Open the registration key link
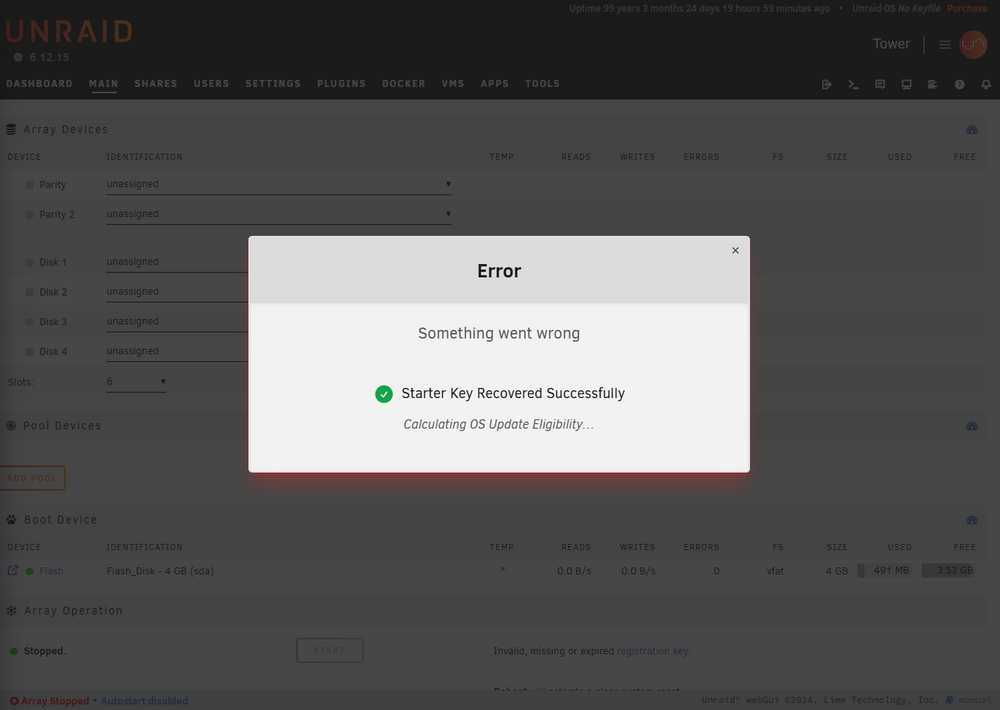Screen dimensions: 1000x710 point(652,651)
